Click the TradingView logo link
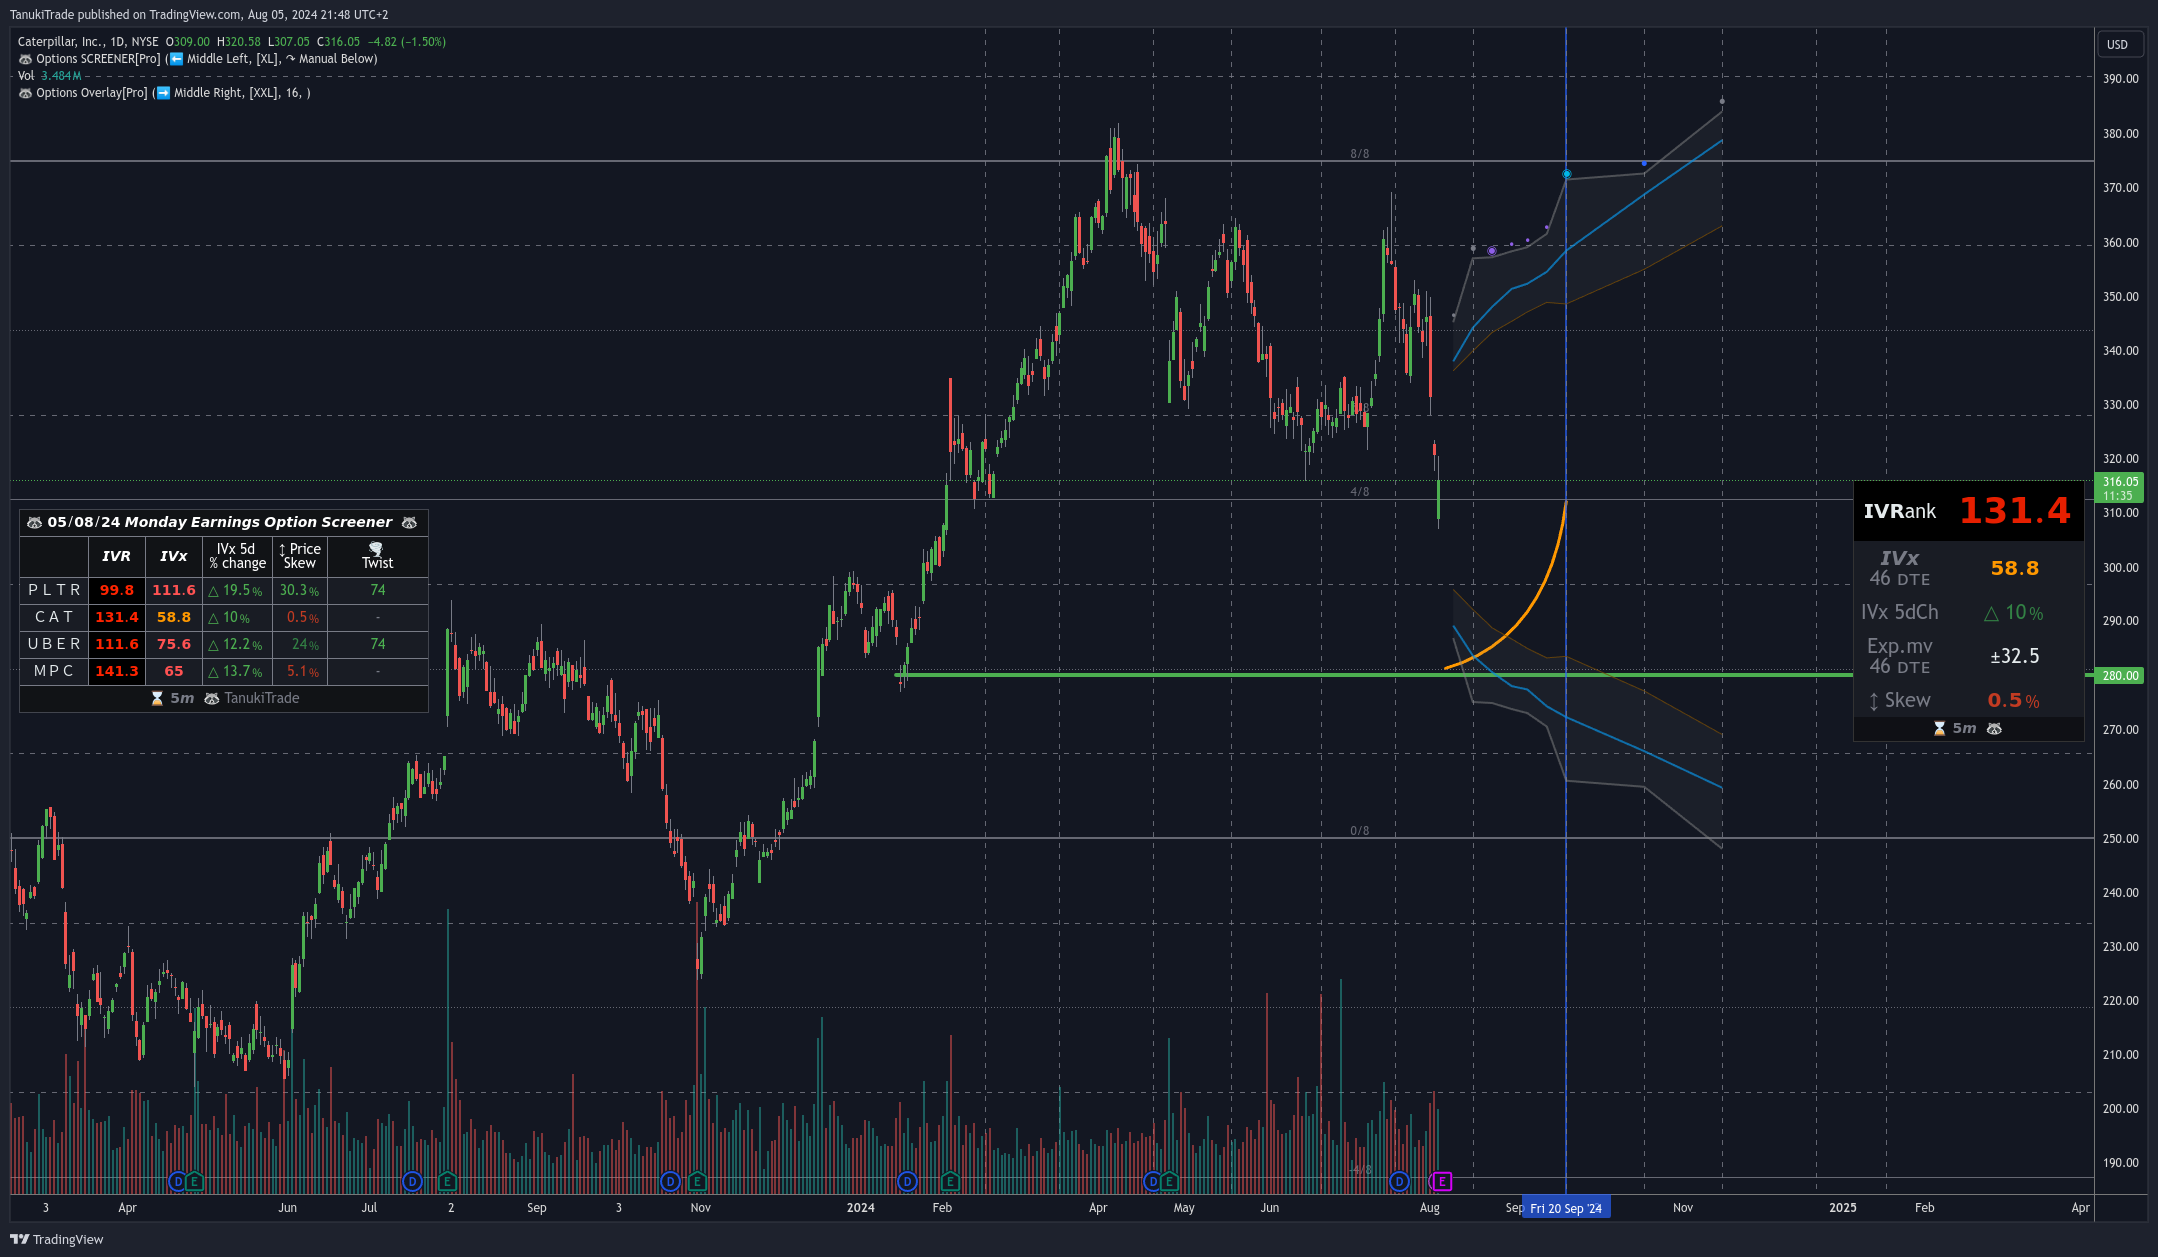 pos(57,1239)
